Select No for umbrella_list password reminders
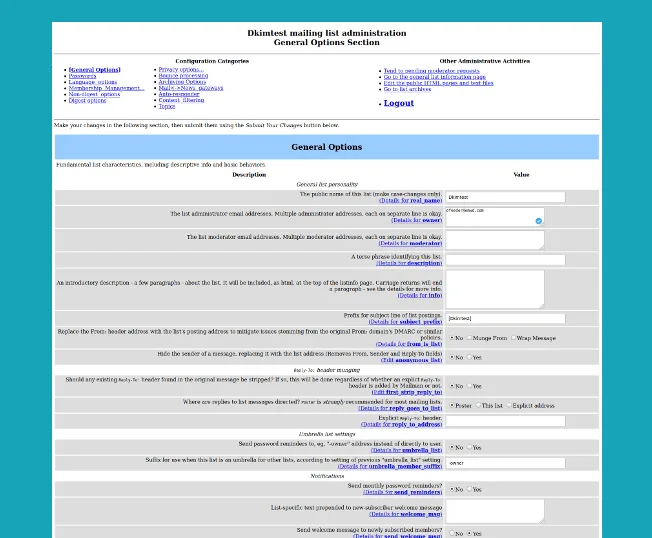Screen dimensions: 652x538 452,447
